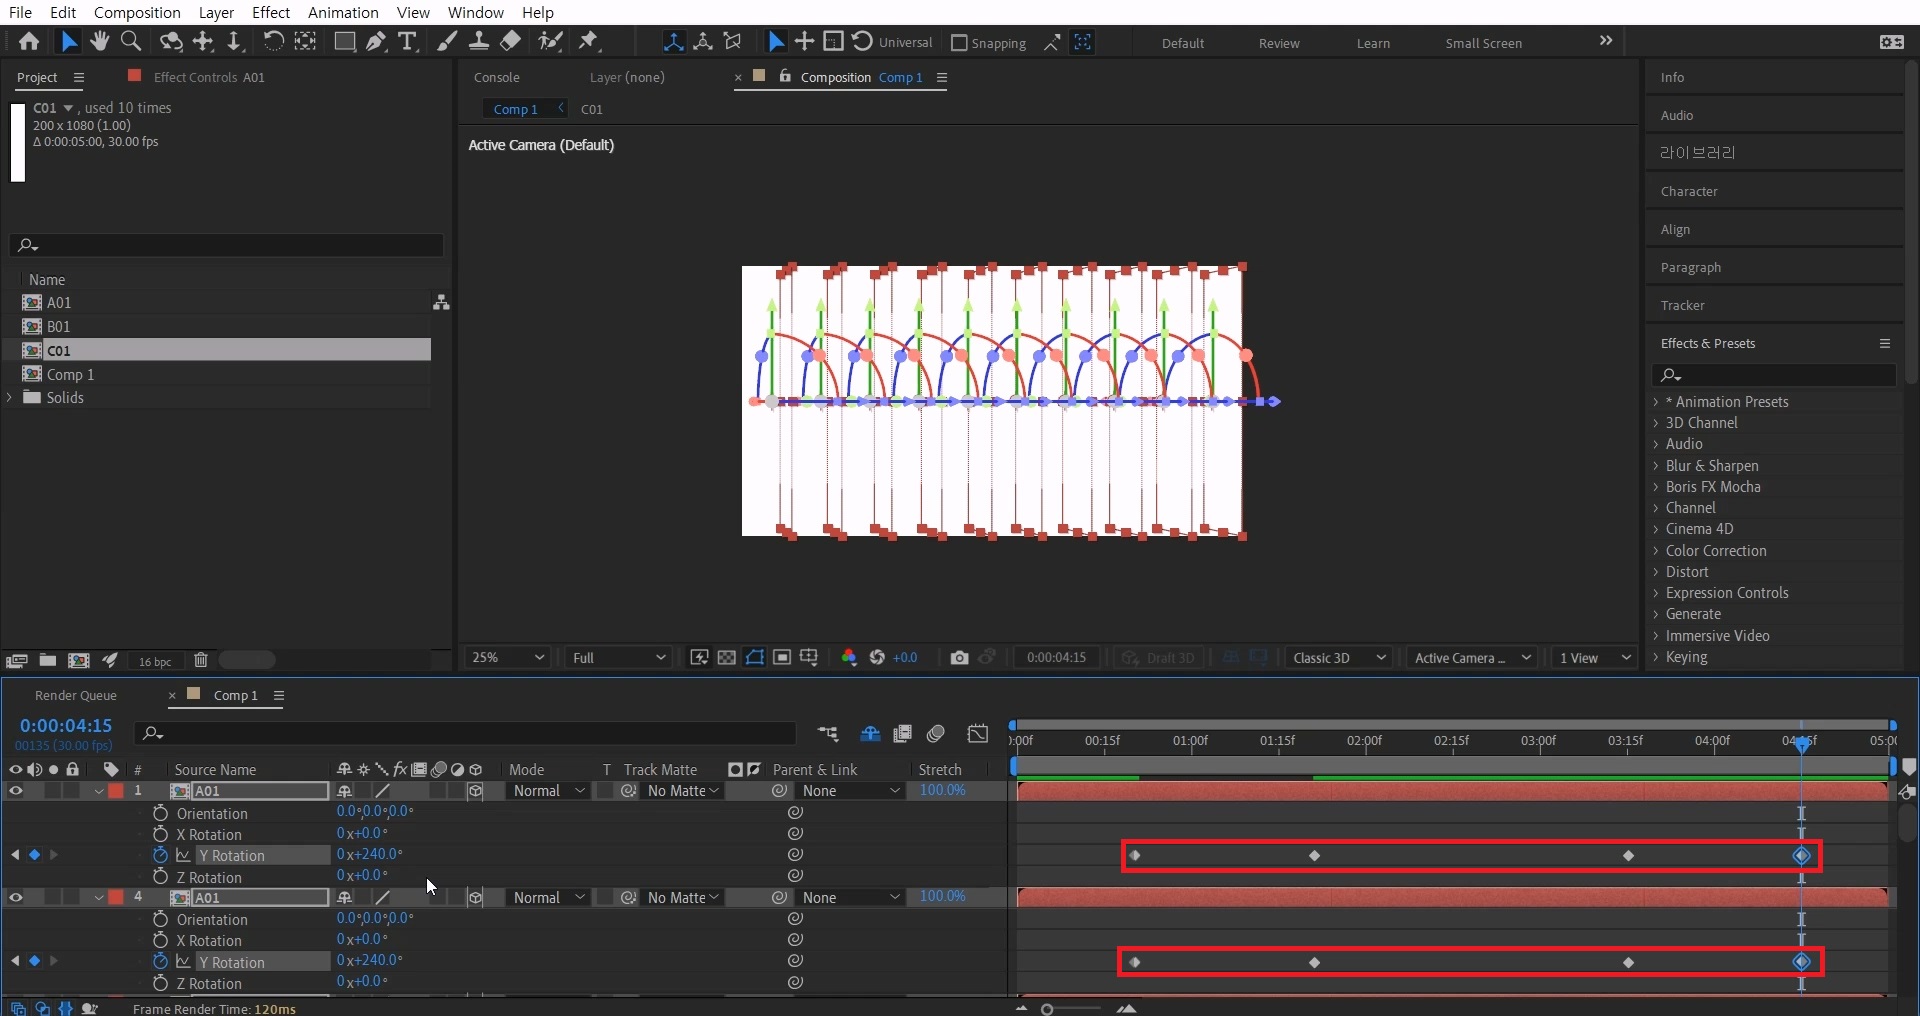The image size is (1920, 1016).
Task: Select the Puppet Pin tool
Action: pos(589,42)
